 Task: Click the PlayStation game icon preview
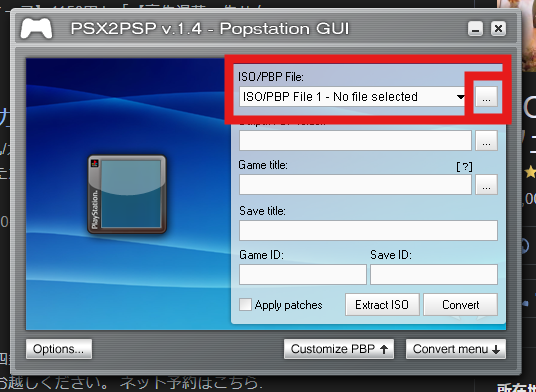pos(127,194)
